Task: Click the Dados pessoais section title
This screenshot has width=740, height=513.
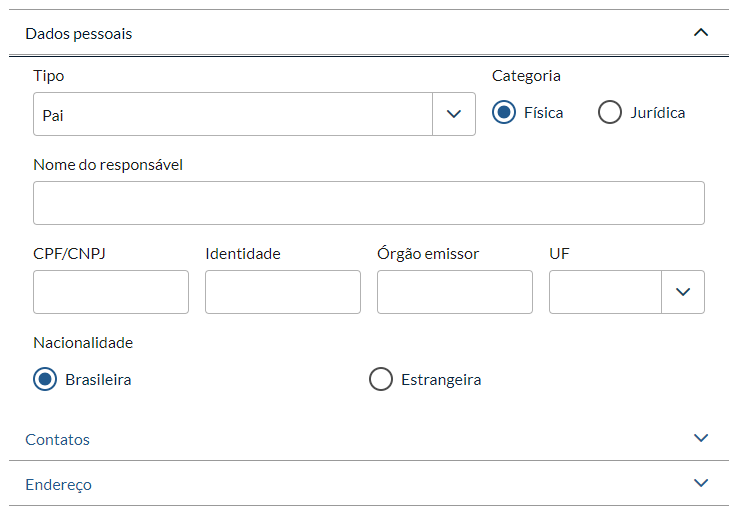Action: click(79, 34)
